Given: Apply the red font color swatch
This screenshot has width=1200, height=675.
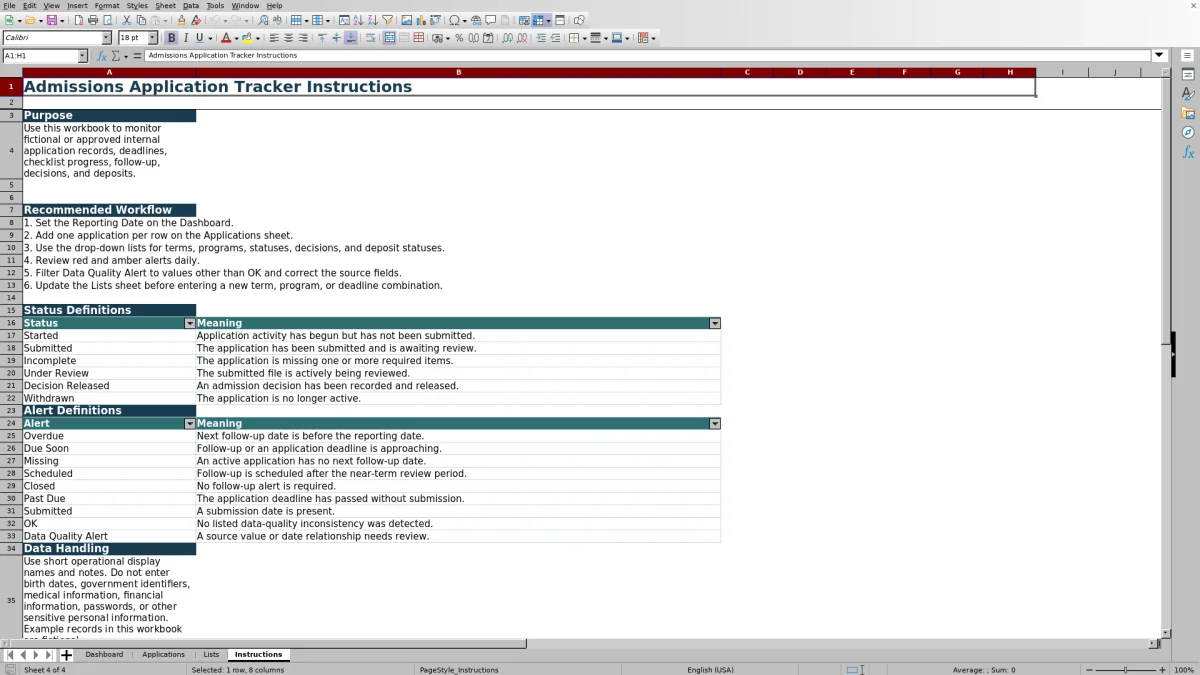Looking at the screenshot, I should (x=226, y=38).
